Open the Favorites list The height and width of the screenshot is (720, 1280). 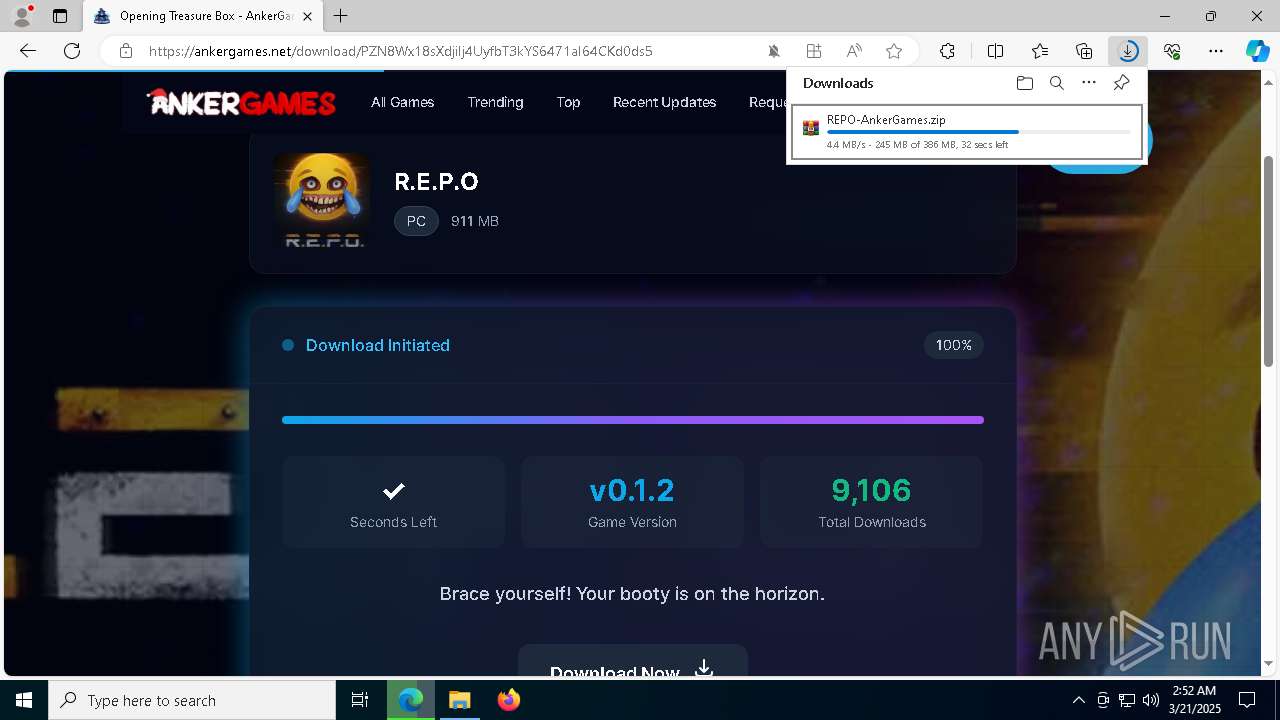[1040, 51]
